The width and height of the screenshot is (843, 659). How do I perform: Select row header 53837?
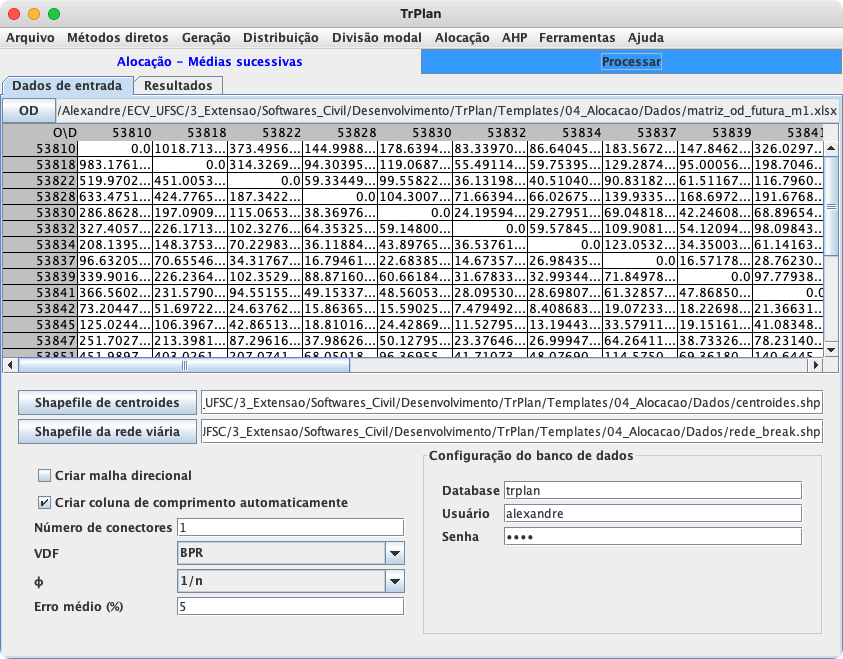[x=40, y=261]
